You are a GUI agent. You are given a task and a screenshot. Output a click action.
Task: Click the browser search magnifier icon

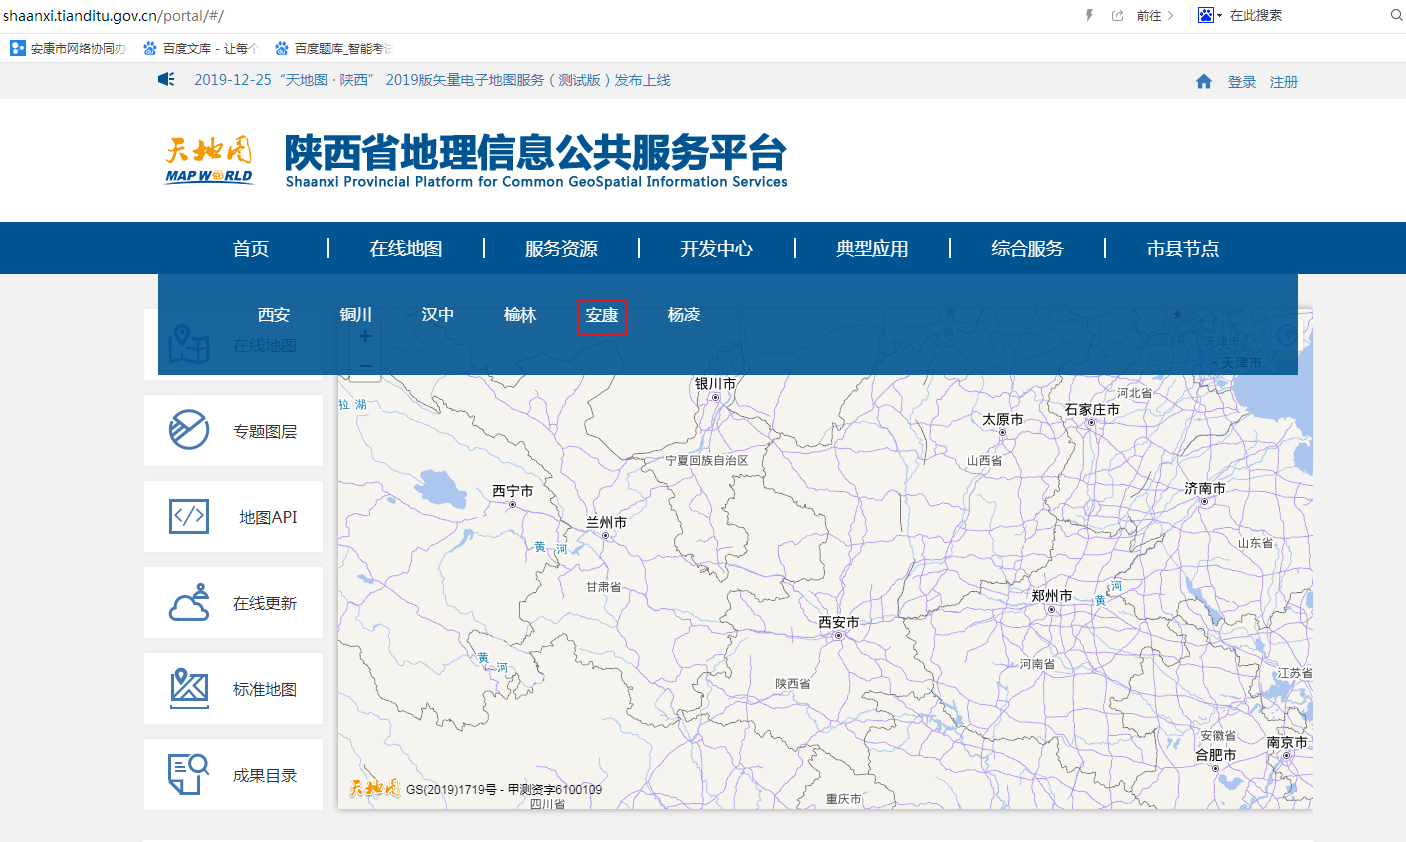(x=1396, y=15)
